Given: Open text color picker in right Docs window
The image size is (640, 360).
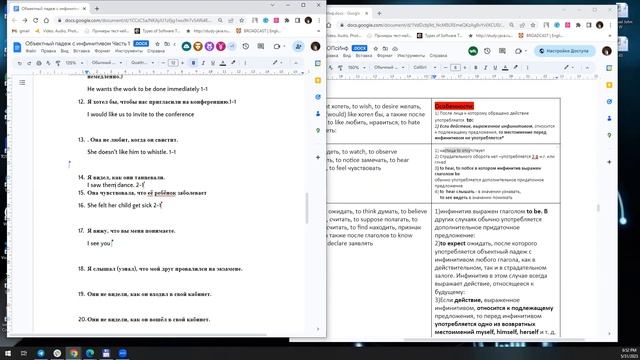Looking at the screenshot, I should (505, 67).
